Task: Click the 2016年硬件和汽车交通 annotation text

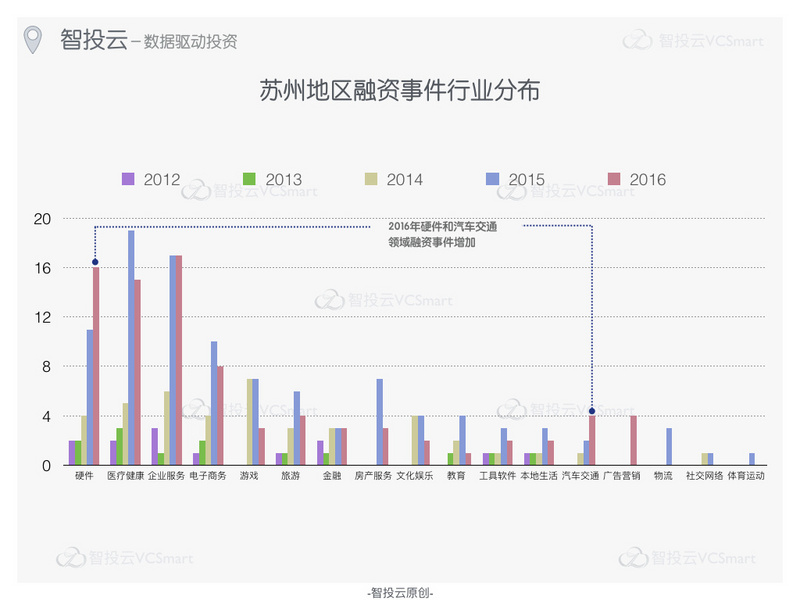Action: pyautogui.click(x=442, y=227)
